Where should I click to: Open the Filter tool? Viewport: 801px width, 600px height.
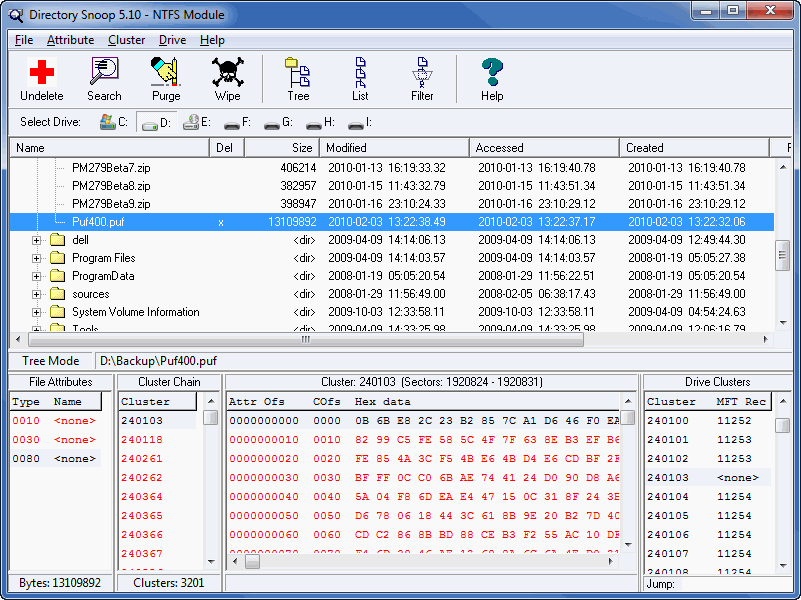pyautogui.click(x=421, y=78)
